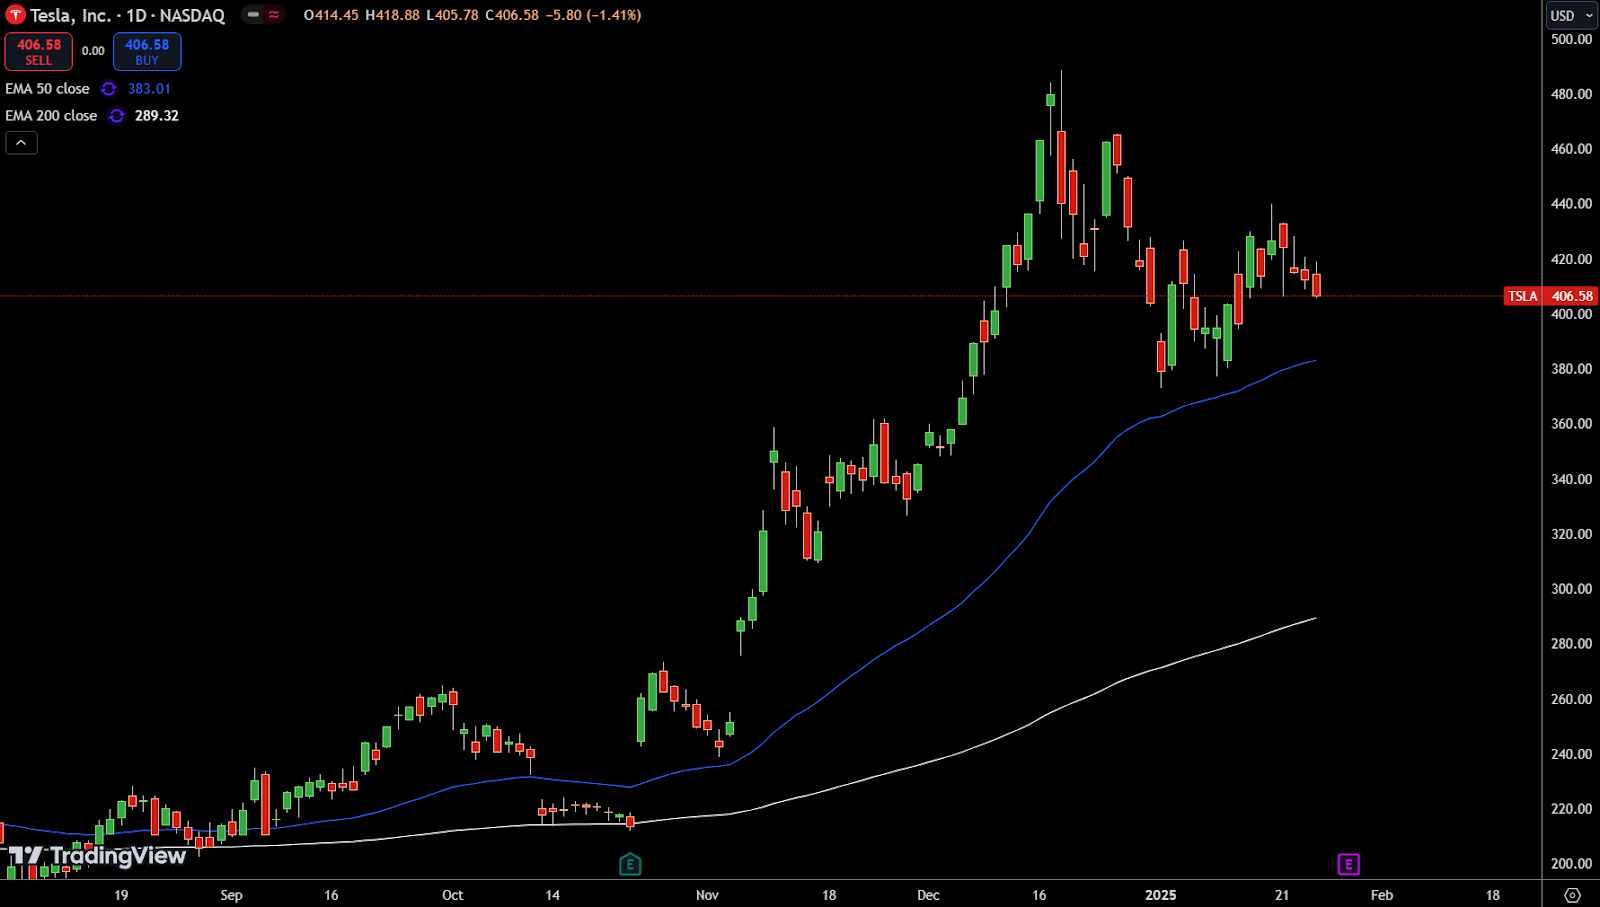Click the low price L405.78 in the header
The height and width of the screenshot is (907, 1600).
452,15
